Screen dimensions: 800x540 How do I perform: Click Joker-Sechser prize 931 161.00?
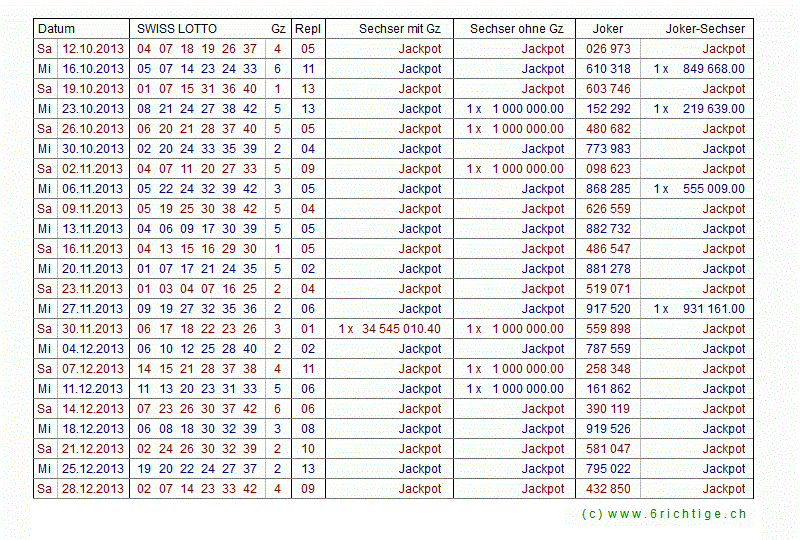tap(713, 309)
